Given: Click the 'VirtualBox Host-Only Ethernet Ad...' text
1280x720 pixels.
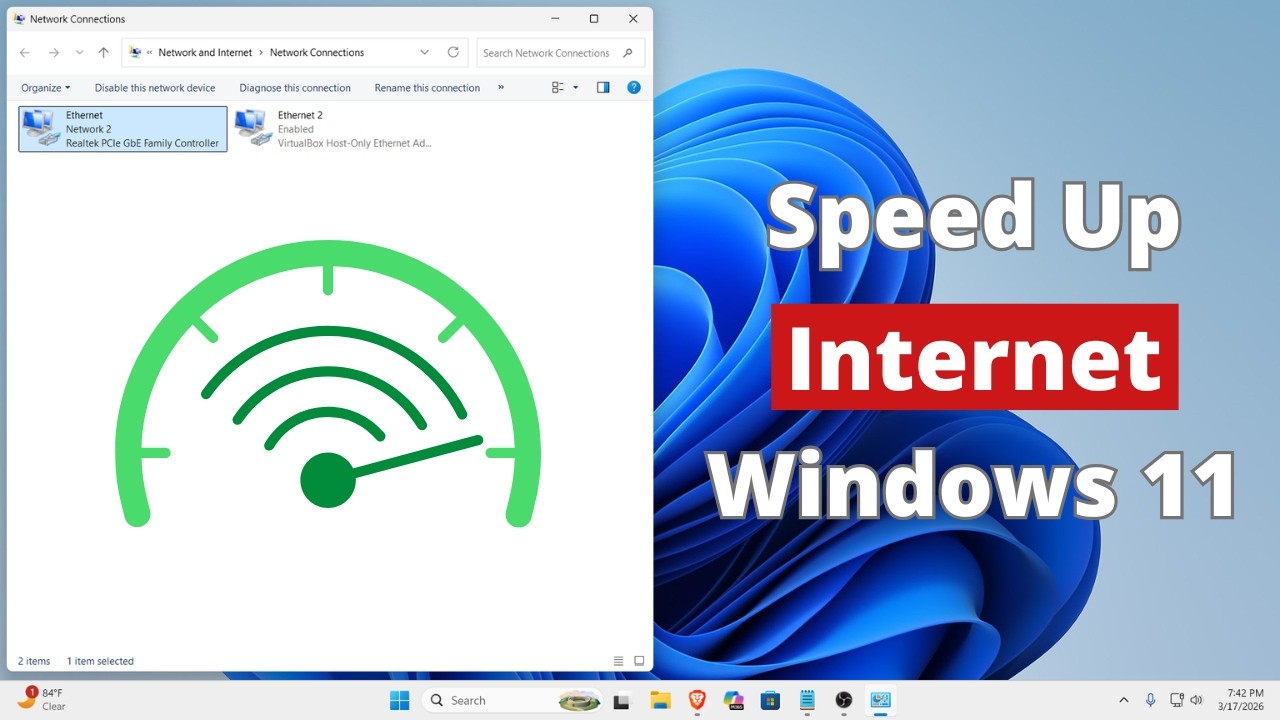Looking at the screenshot, I should [354, 143].
